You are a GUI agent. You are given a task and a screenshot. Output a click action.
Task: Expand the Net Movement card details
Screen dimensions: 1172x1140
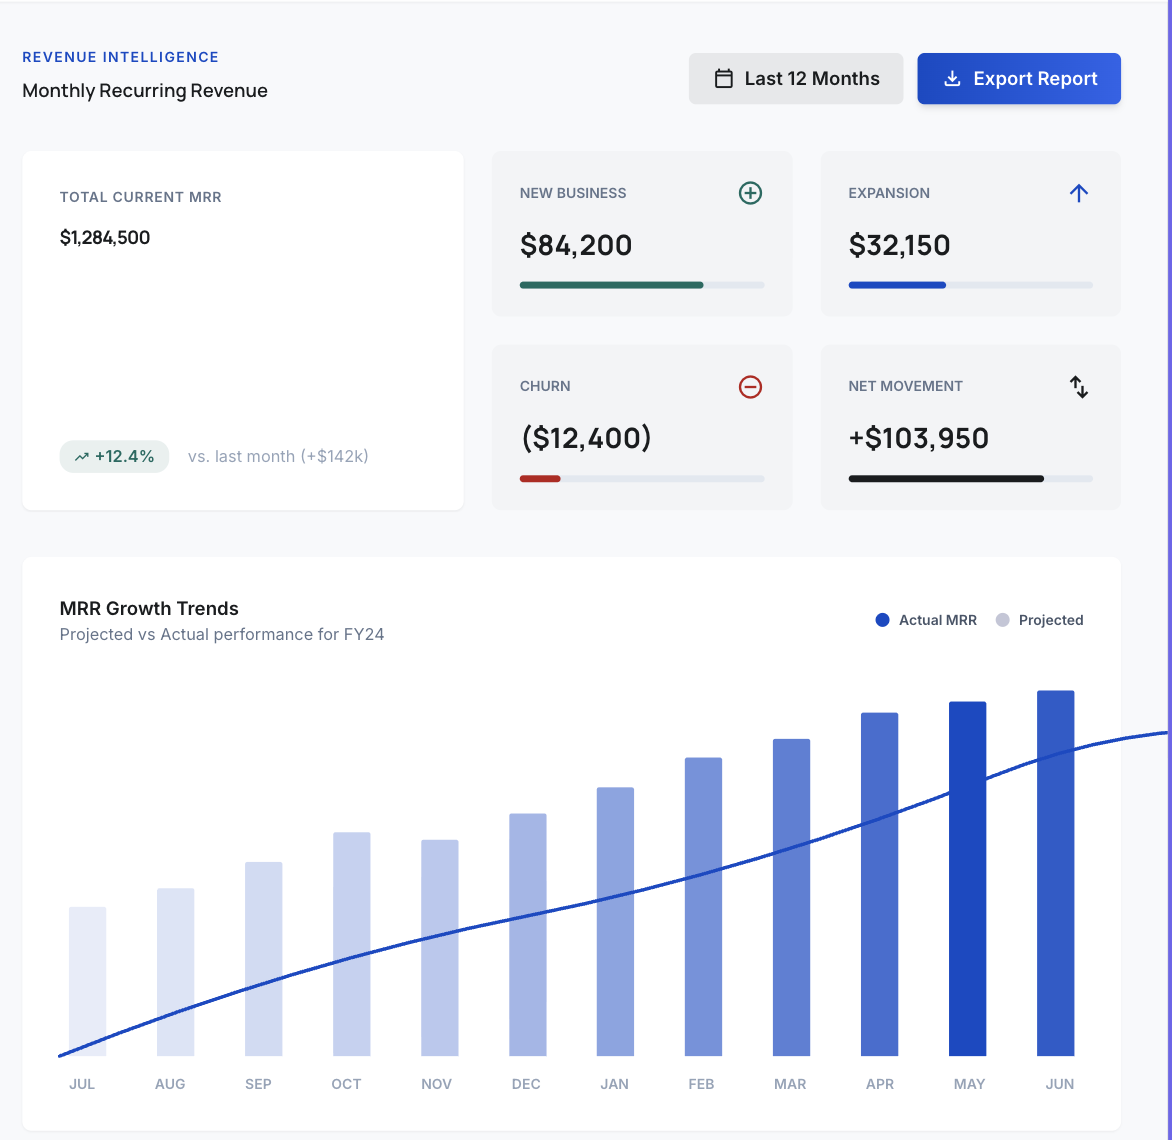coord(970,427)
